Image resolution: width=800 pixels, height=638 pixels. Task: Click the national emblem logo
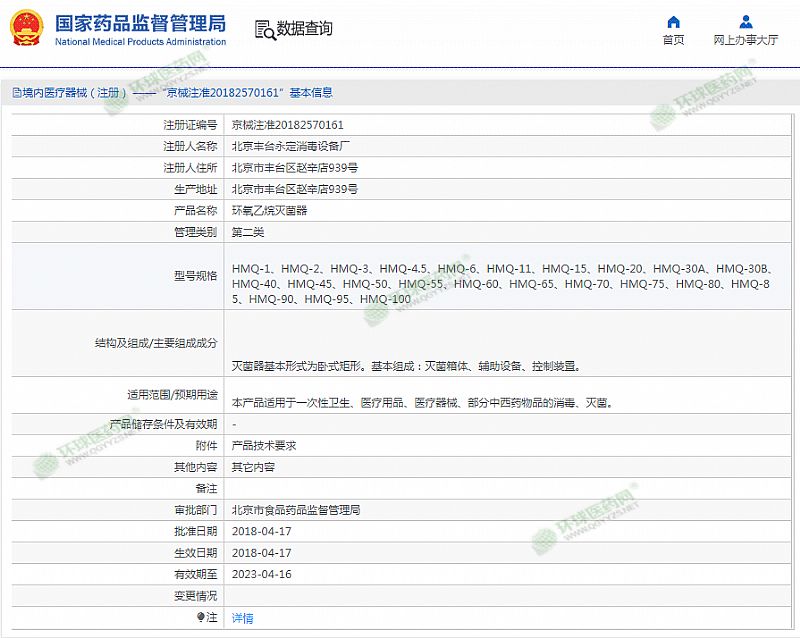click(27, 28)
